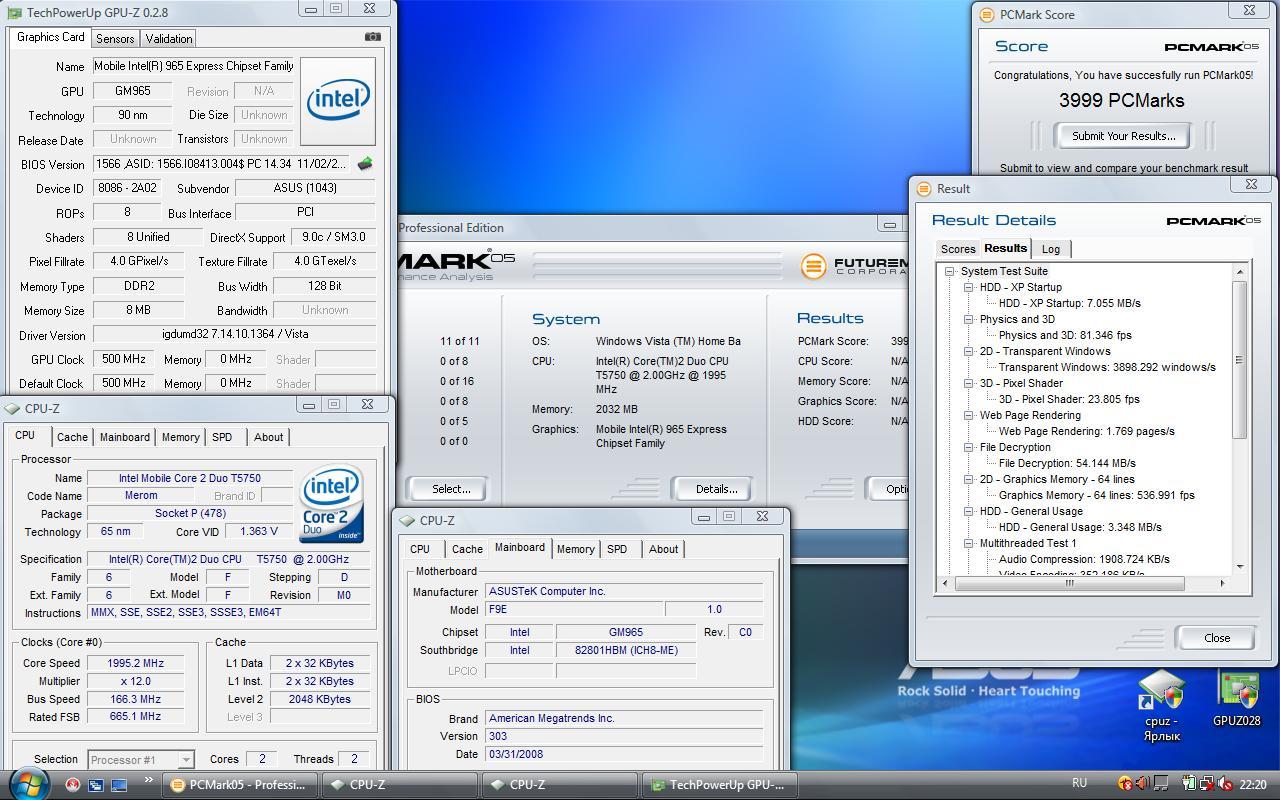Screen dimensions: 1280x800
Task: Click the battery power plug tray icon
Action: pos(1190,784)
